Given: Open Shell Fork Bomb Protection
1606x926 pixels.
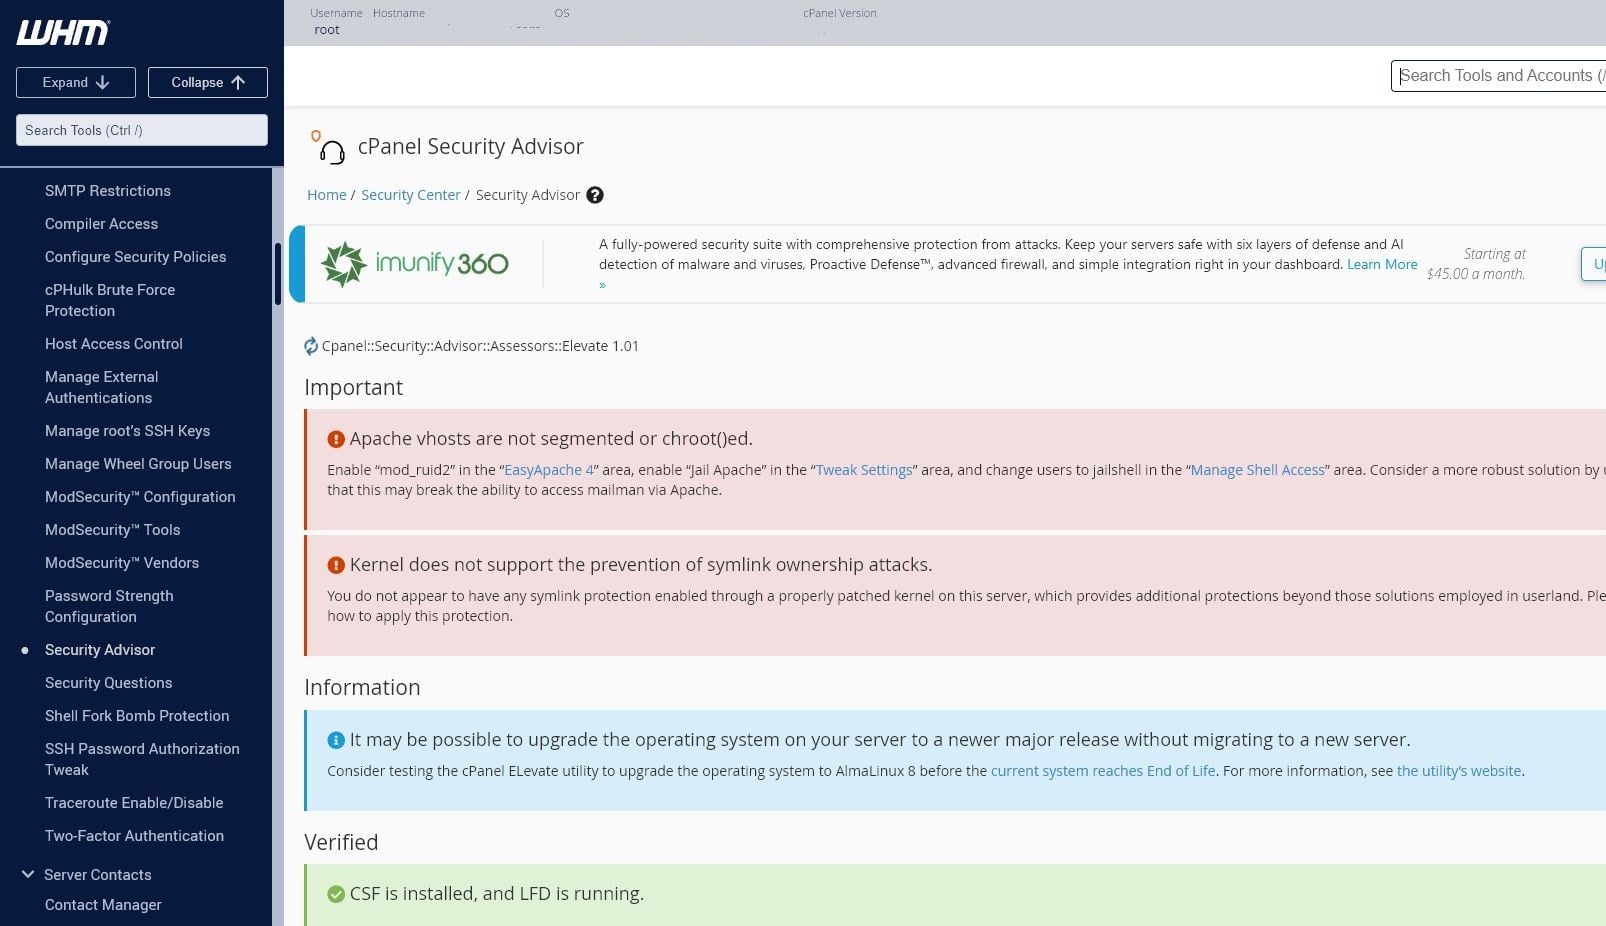Looking at the screenshot, I should pyautogui.click(x=137, y=716).
